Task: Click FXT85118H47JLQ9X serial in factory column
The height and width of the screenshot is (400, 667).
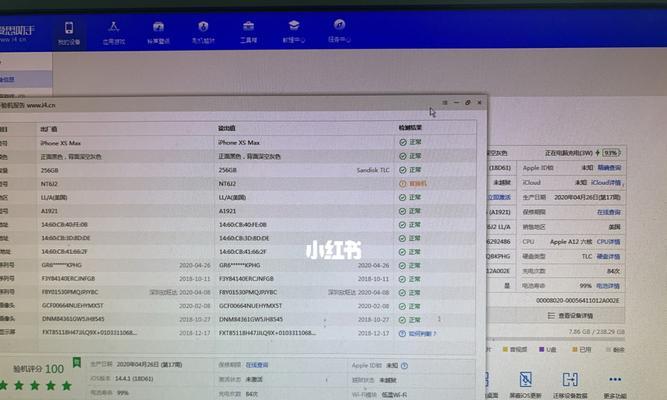Action: (x=89, y=332)
